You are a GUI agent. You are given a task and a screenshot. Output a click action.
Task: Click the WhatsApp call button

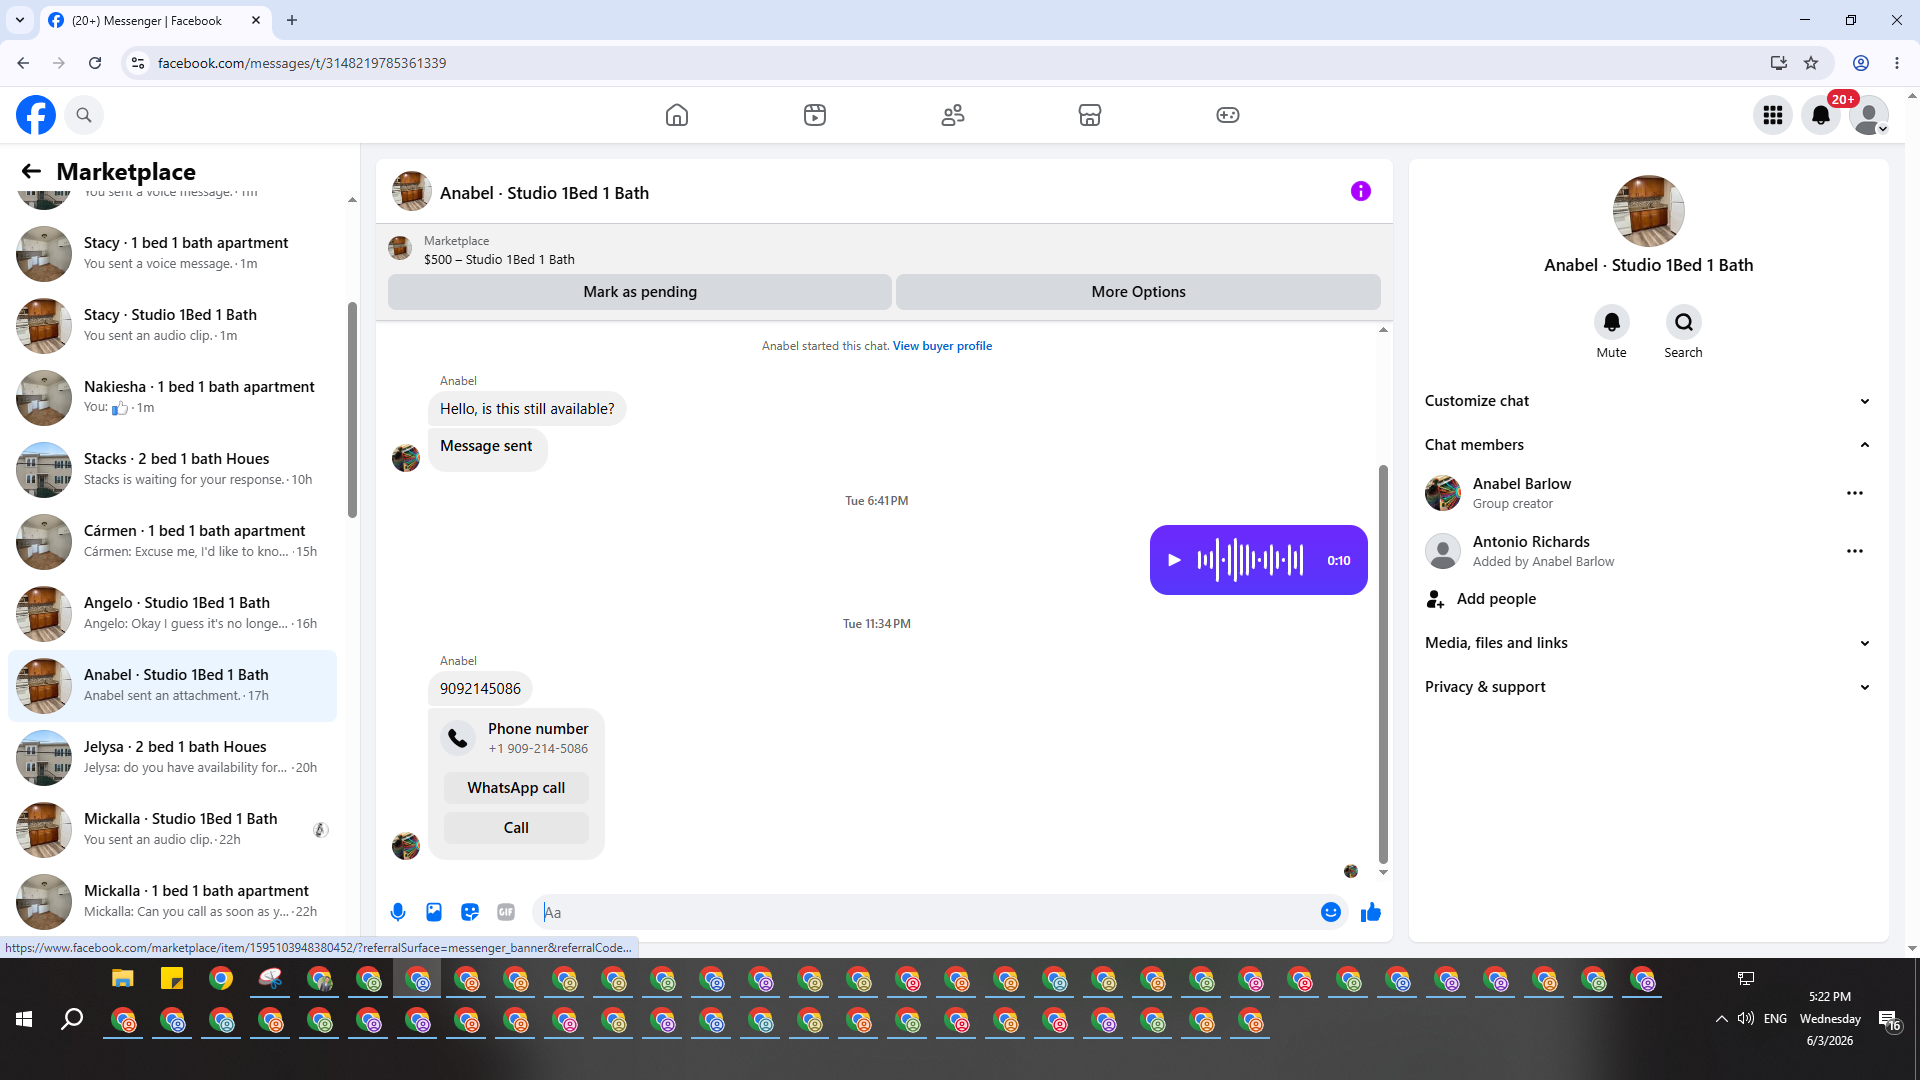tap(516, 788)
